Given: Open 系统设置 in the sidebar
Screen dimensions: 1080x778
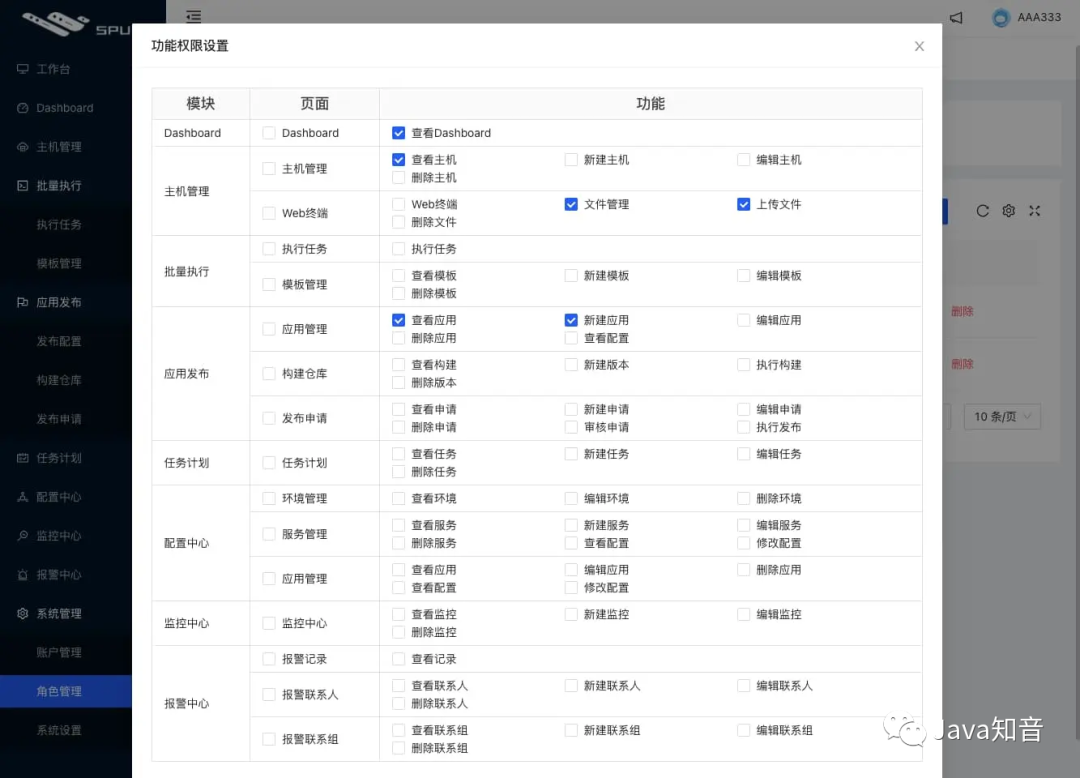Looking at the screenshot, I should (x=59, y=730).
